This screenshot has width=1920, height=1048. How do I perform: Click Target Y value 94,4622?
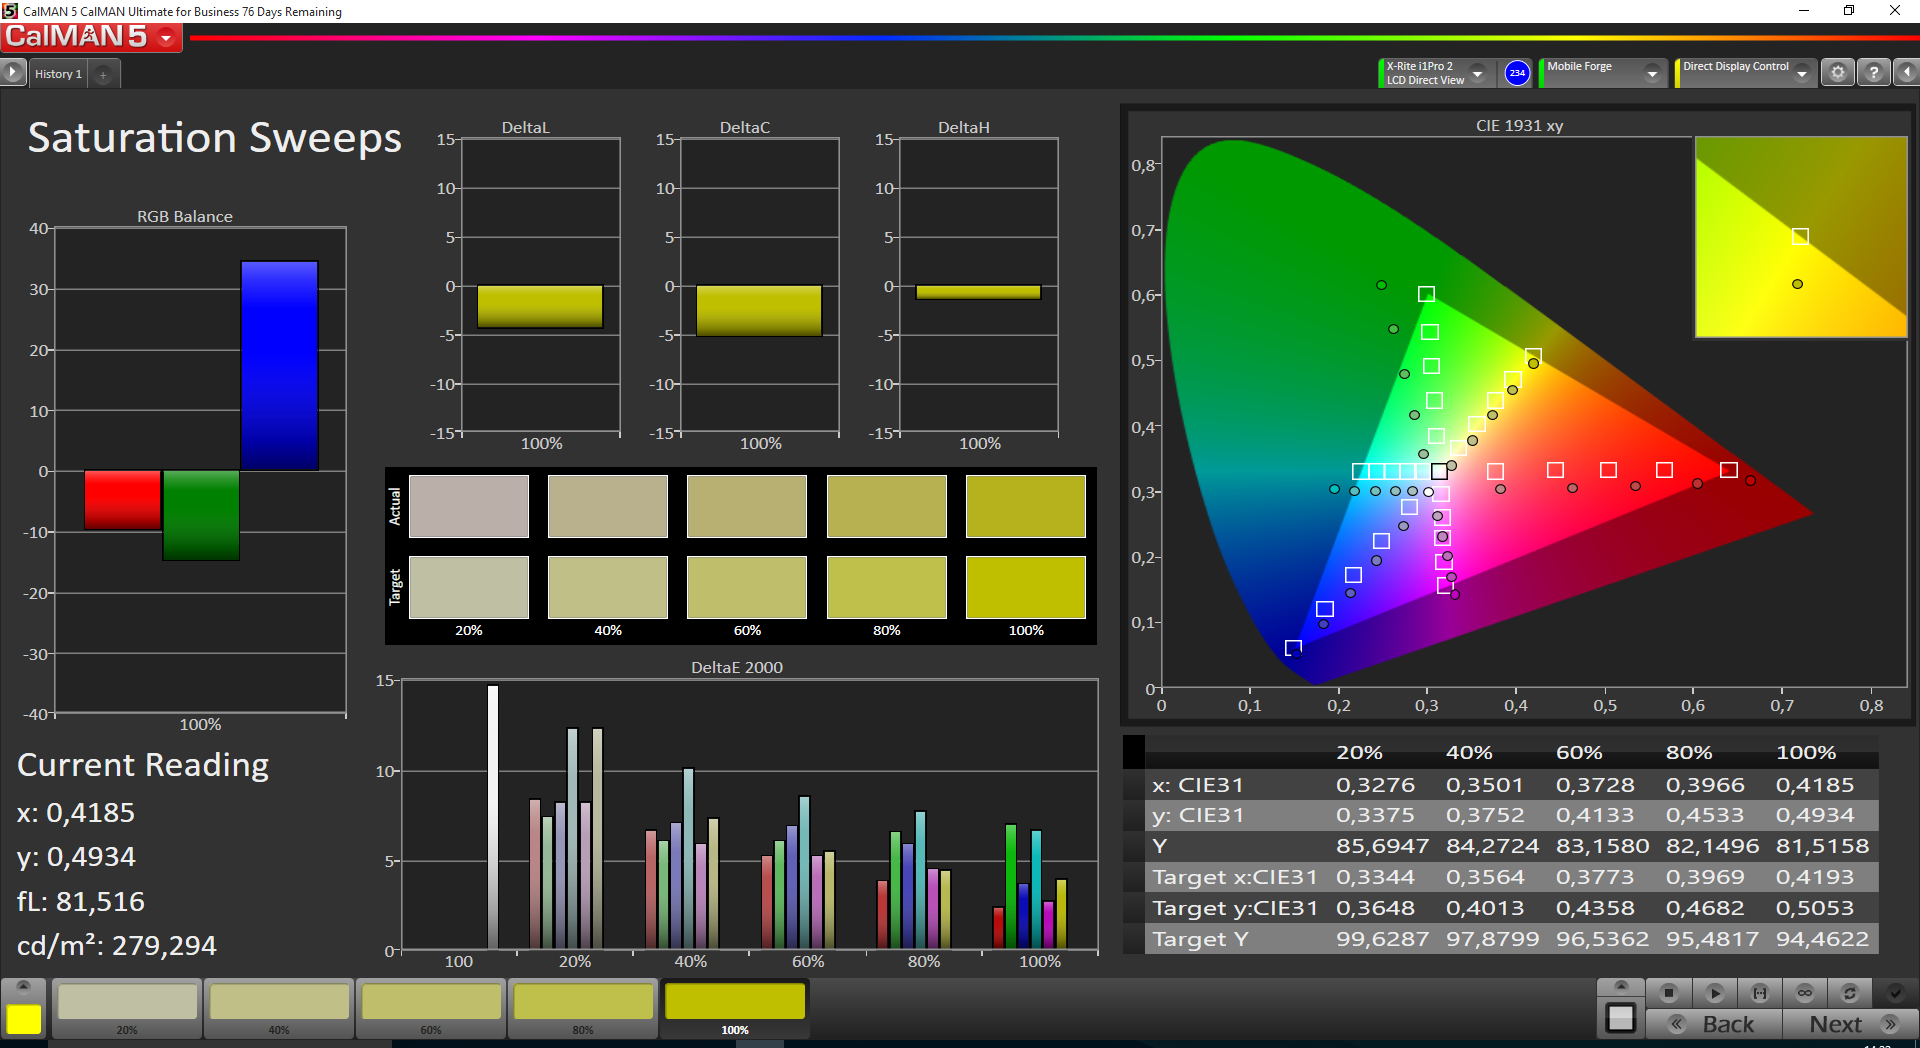(1822, 939)
